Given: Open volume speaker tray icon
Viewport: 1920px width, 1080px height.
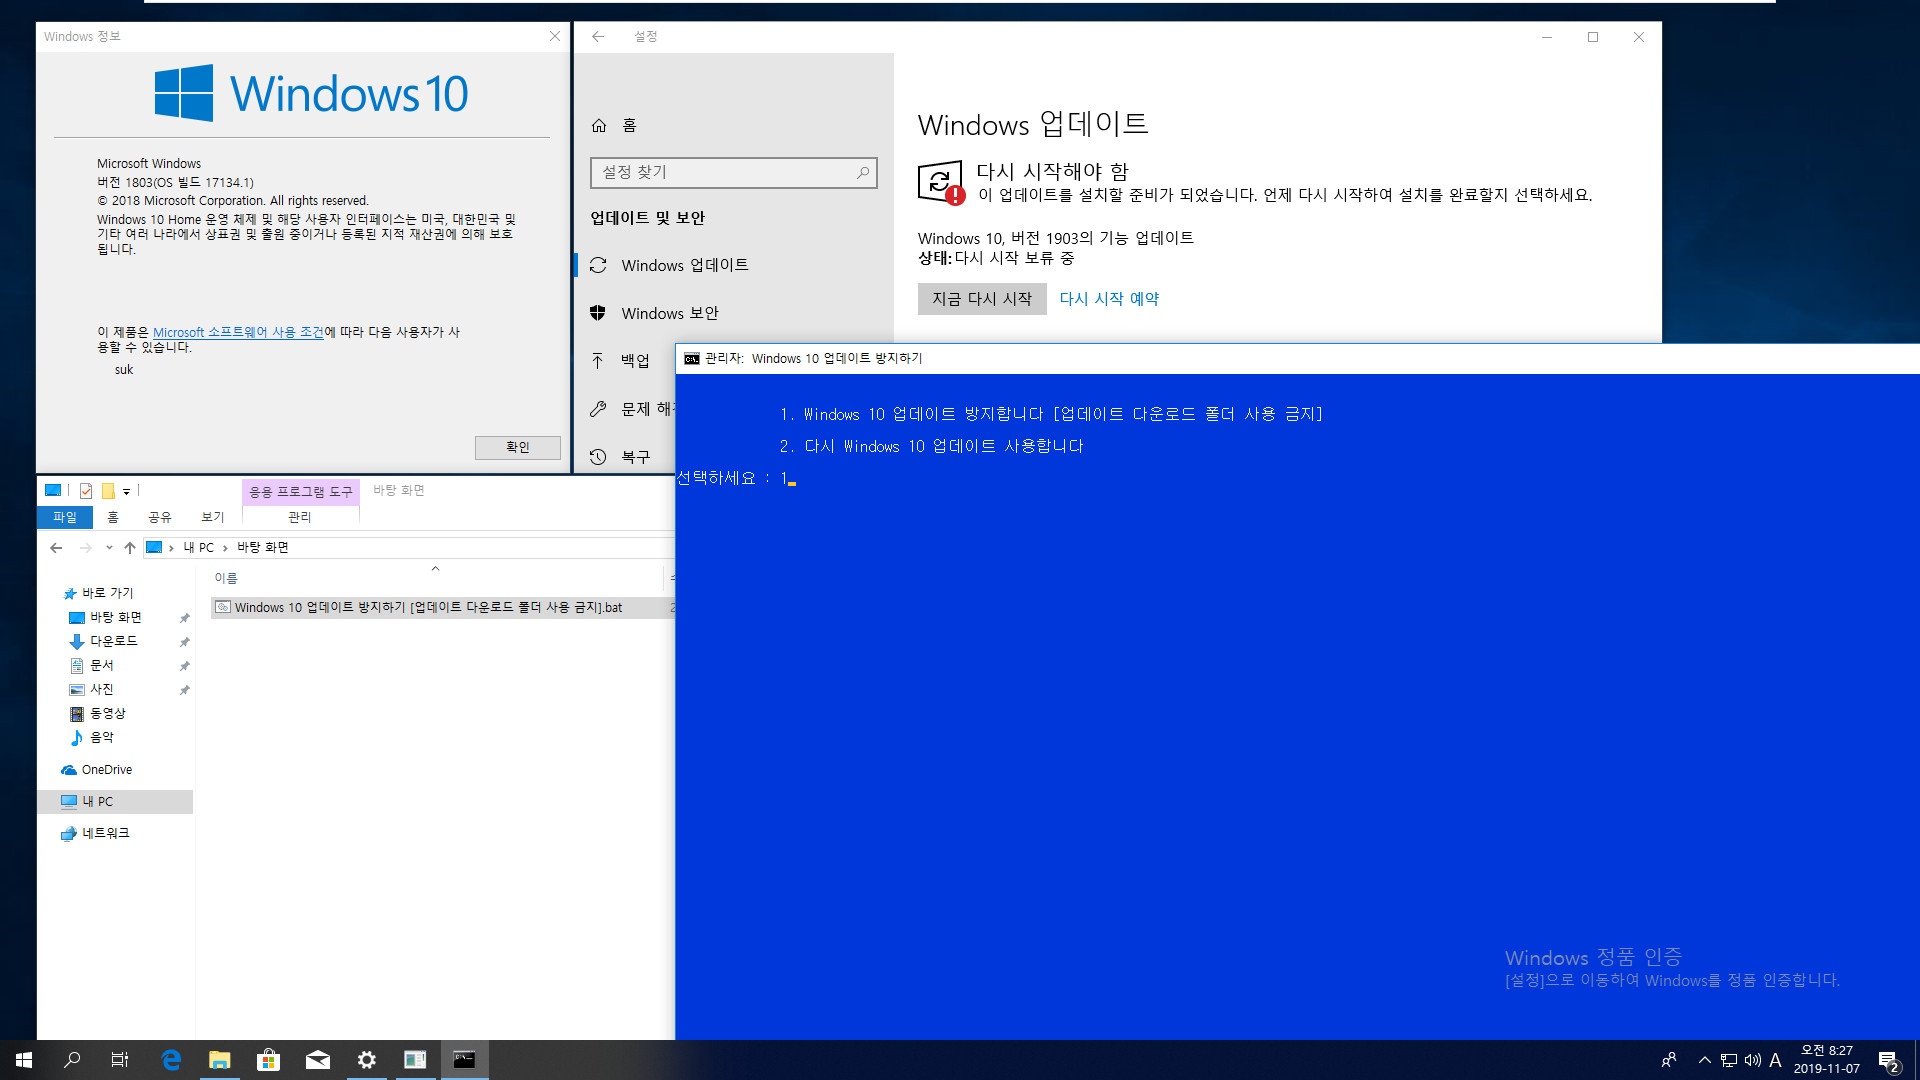Looking at the screenshot, I should click(1753, 1060).
